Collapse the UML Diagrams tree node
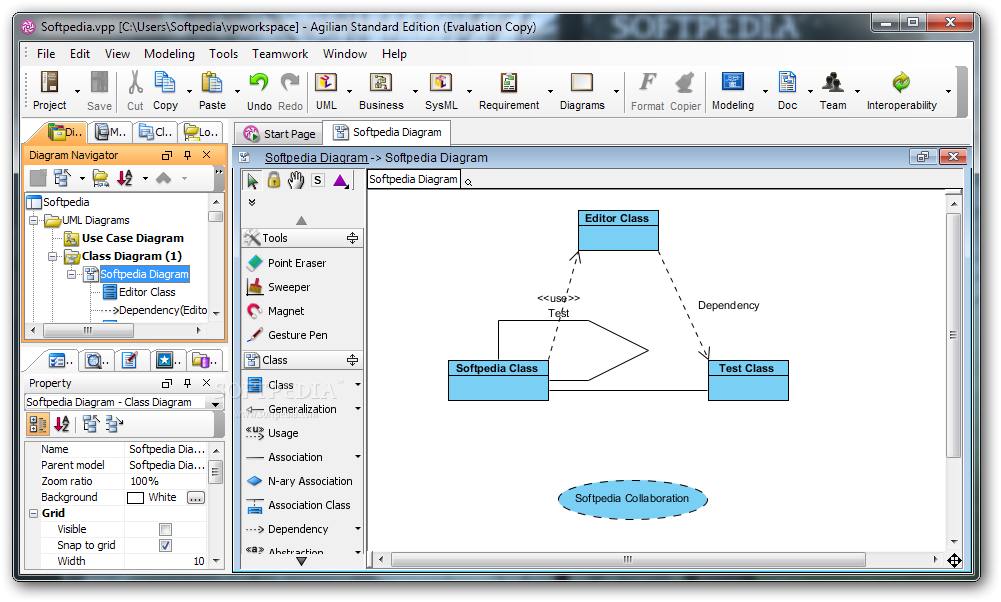This screenshot has height=602, width=1001. tap(33, 220)
